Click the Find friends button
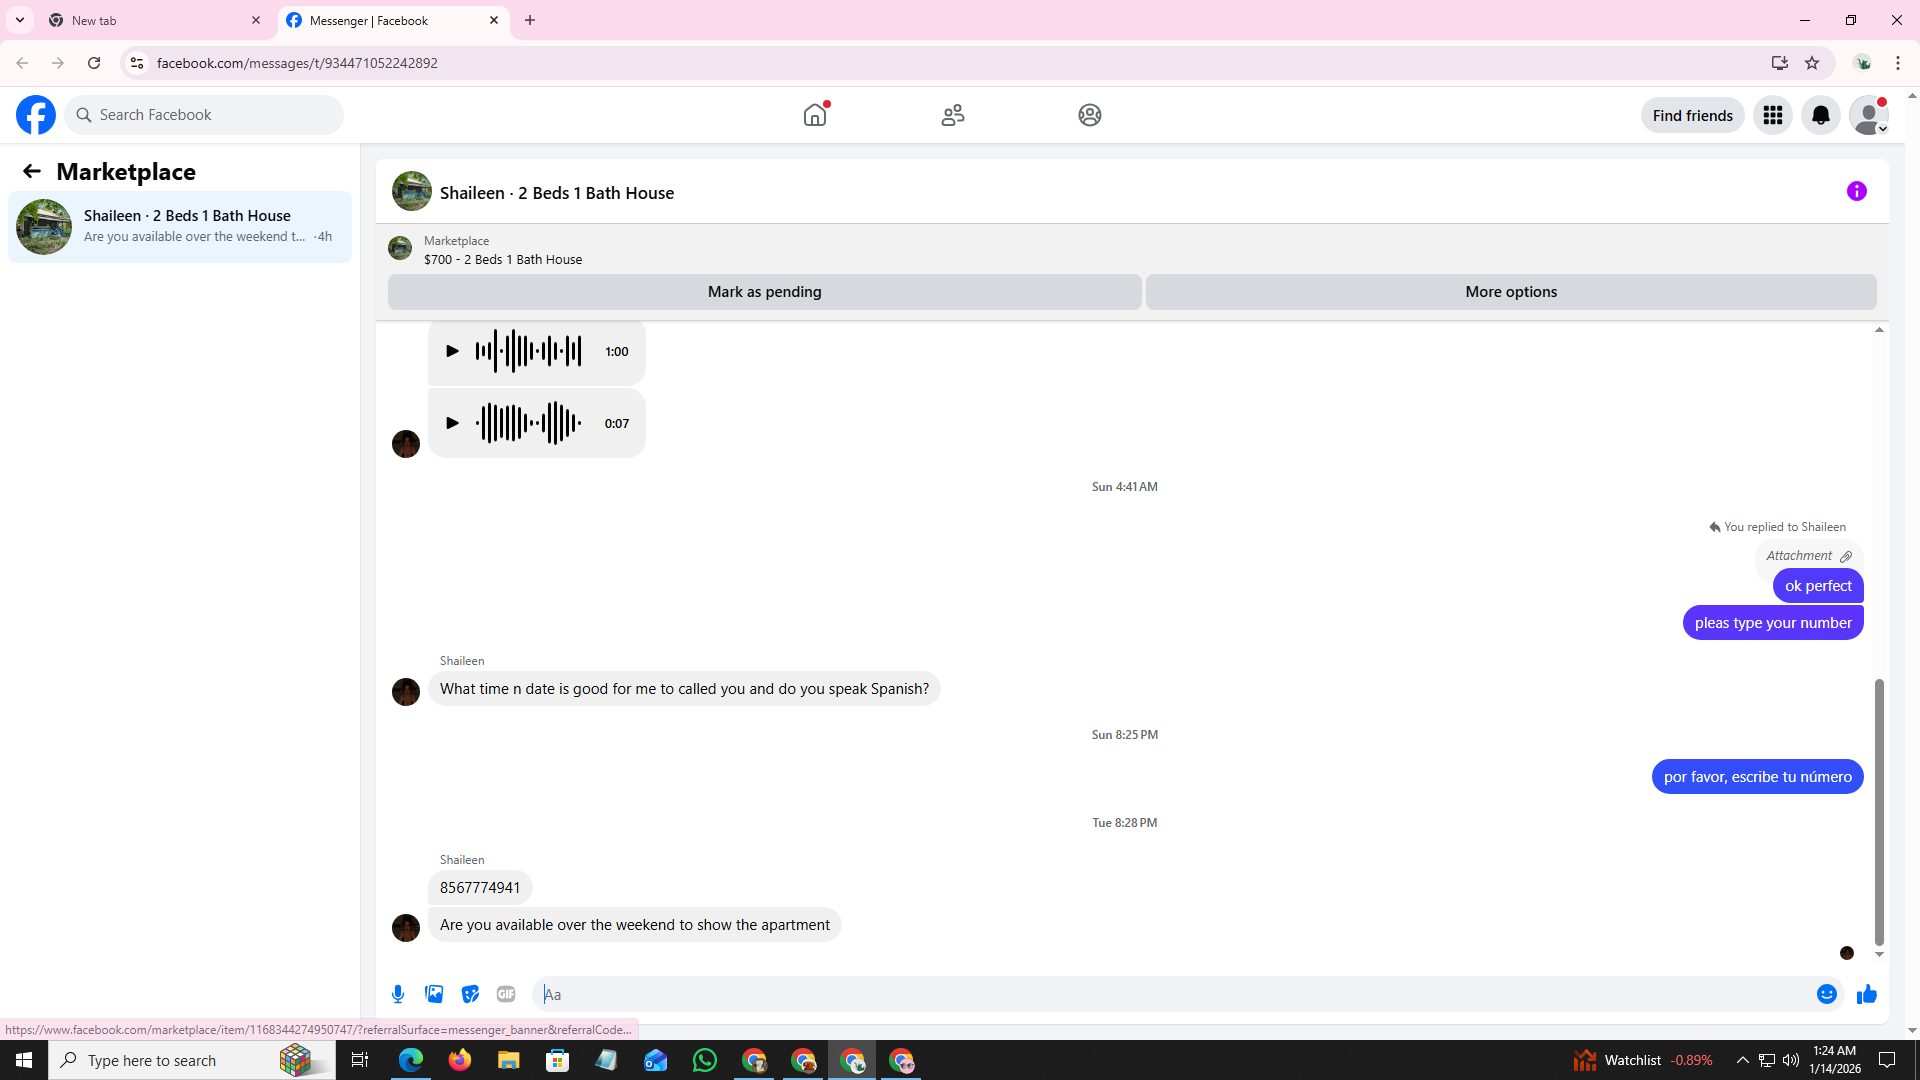Image resolution: width=1920 pixels, height=1080 pixels. point(1692,115)
